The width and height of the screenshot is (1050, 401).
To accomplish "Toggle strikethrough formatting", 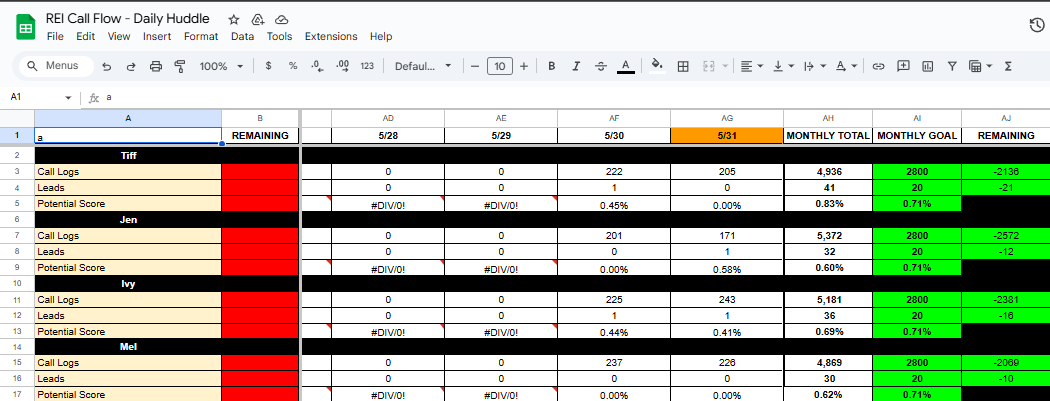I will pyautogui.click(x=601, y=66).
